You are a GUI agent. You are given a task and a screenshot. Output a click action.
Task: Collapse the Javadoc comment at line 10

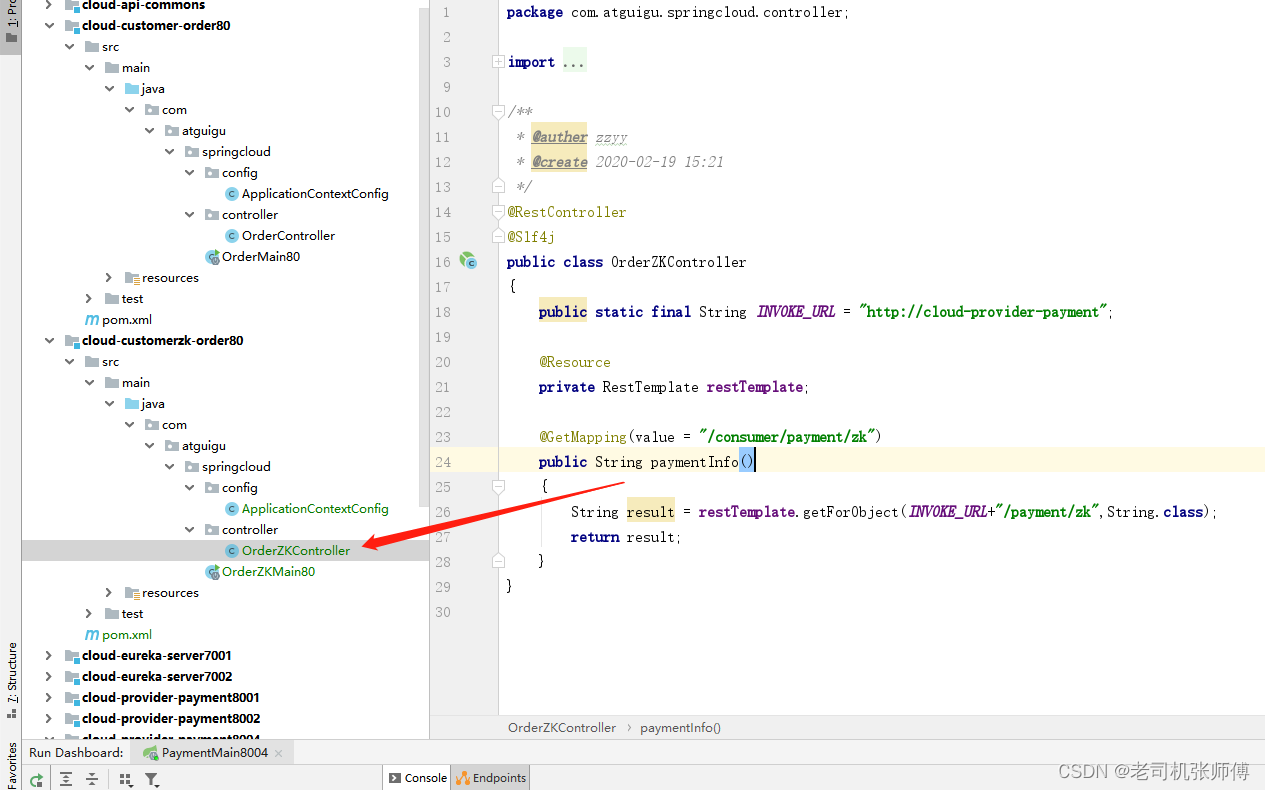click(498, 112)
